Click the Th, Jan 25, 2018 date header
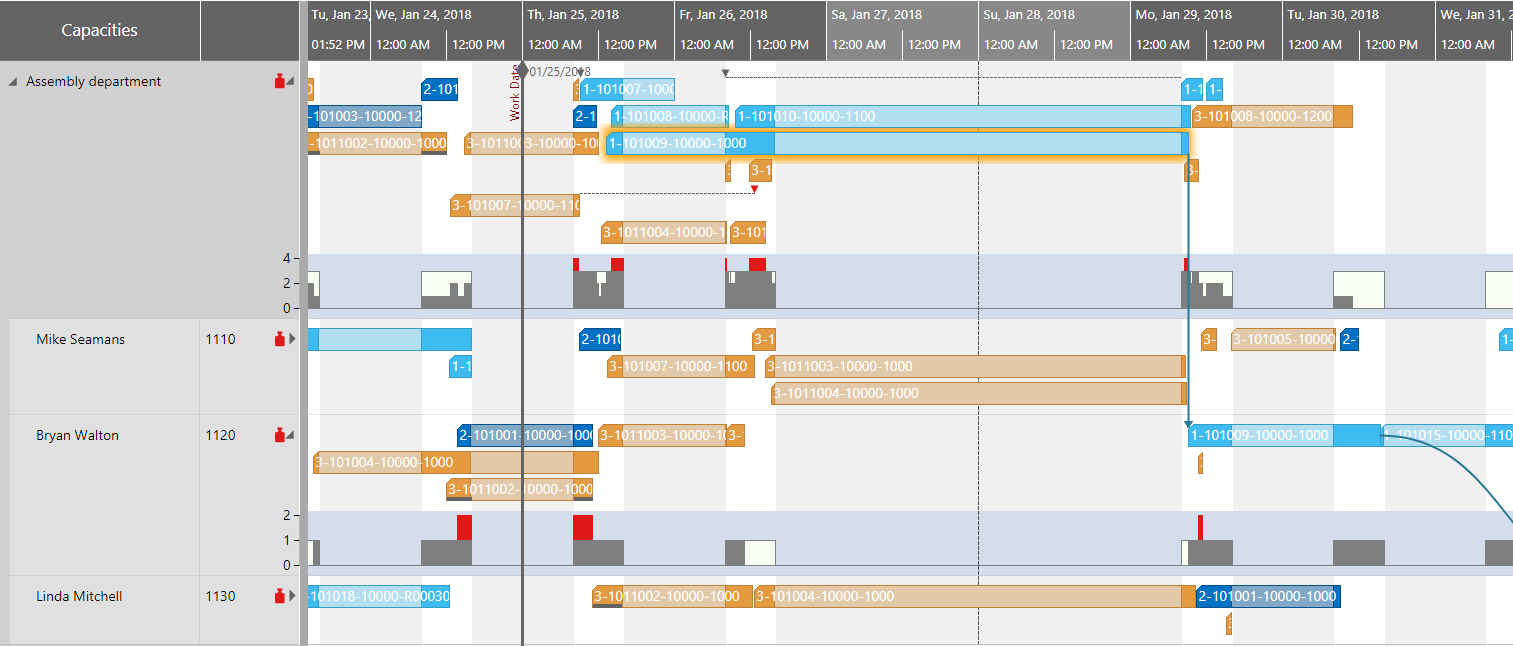Viewport: 1513px width, 646px height. pos(573,15)
